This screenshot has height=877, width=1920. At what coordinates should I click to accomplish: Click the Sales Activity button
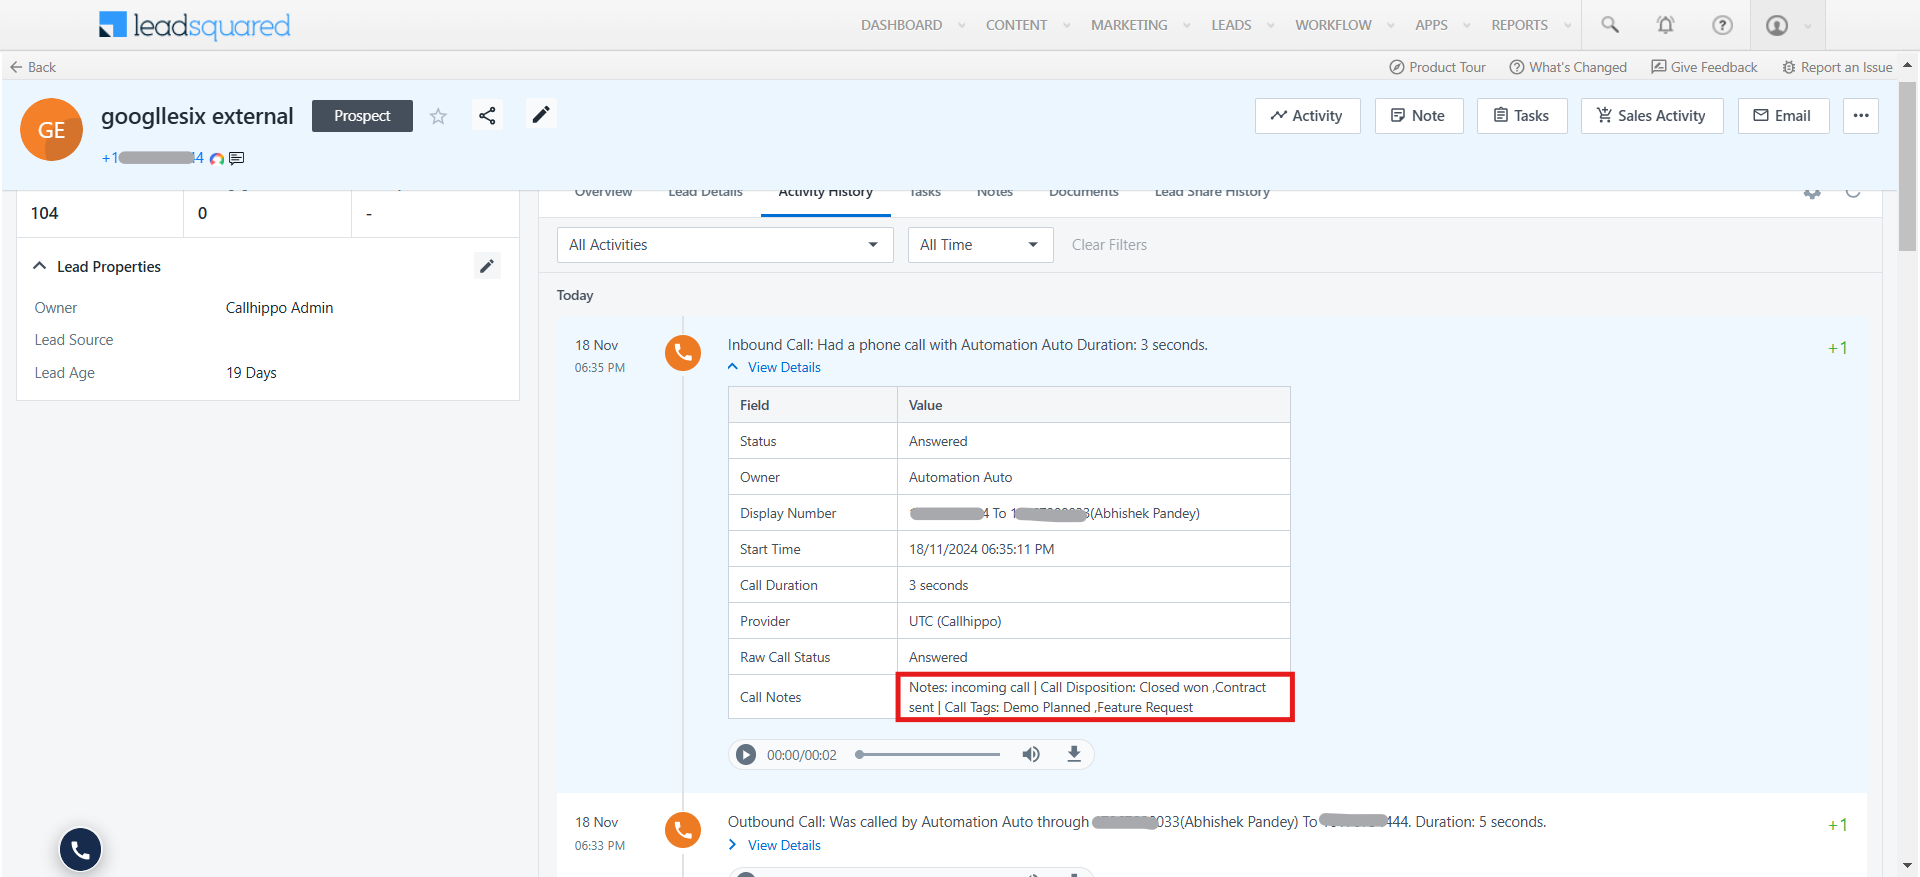(1652, 116)
